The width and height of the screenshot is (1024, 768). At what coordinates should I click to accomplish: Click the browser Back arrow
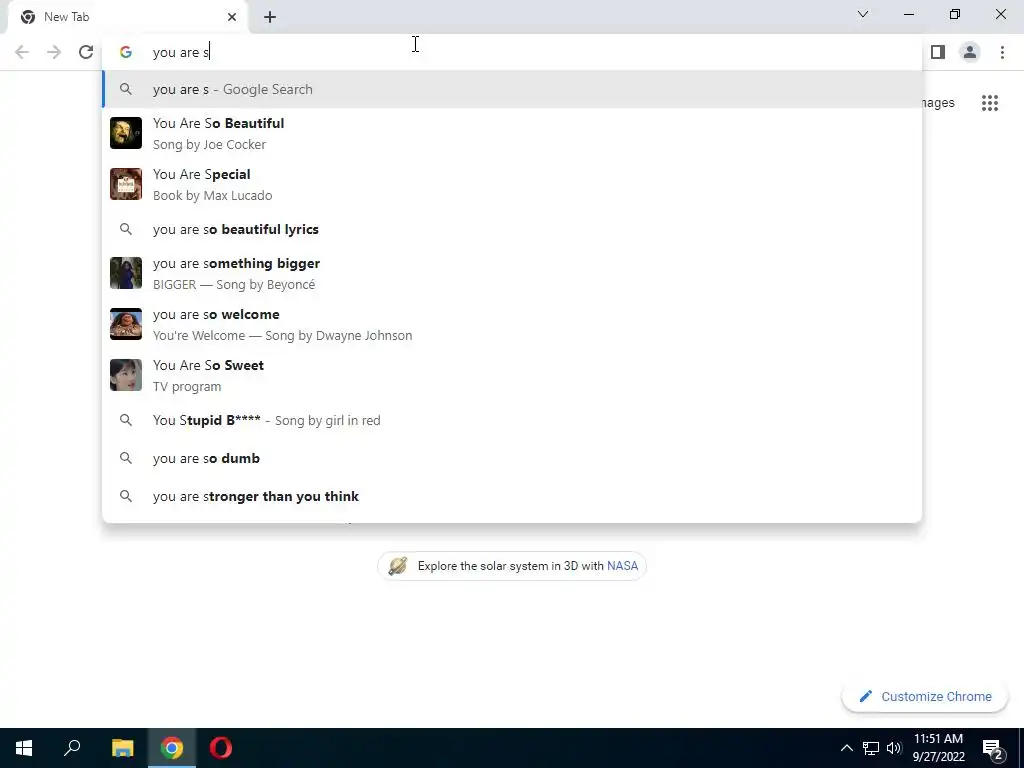point(22,52)
